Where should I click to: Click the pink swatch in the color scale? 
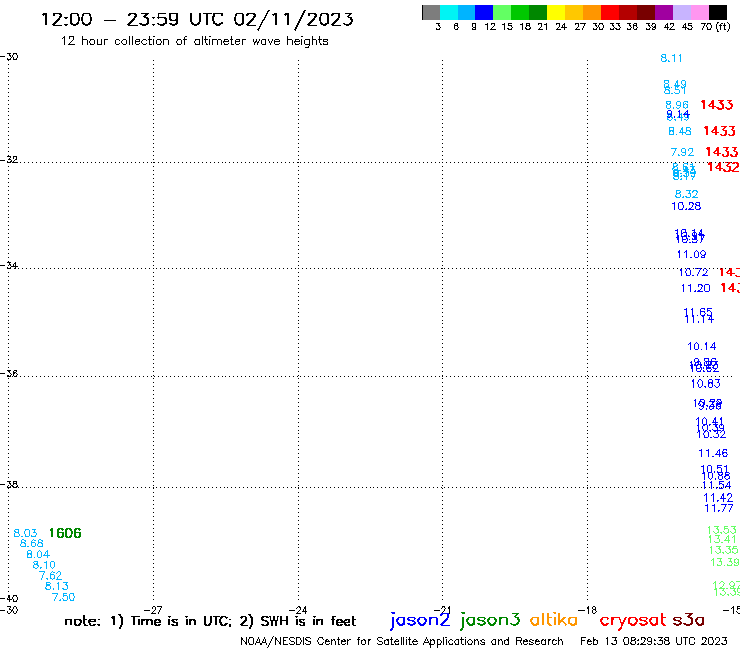(x=699, y=12)
